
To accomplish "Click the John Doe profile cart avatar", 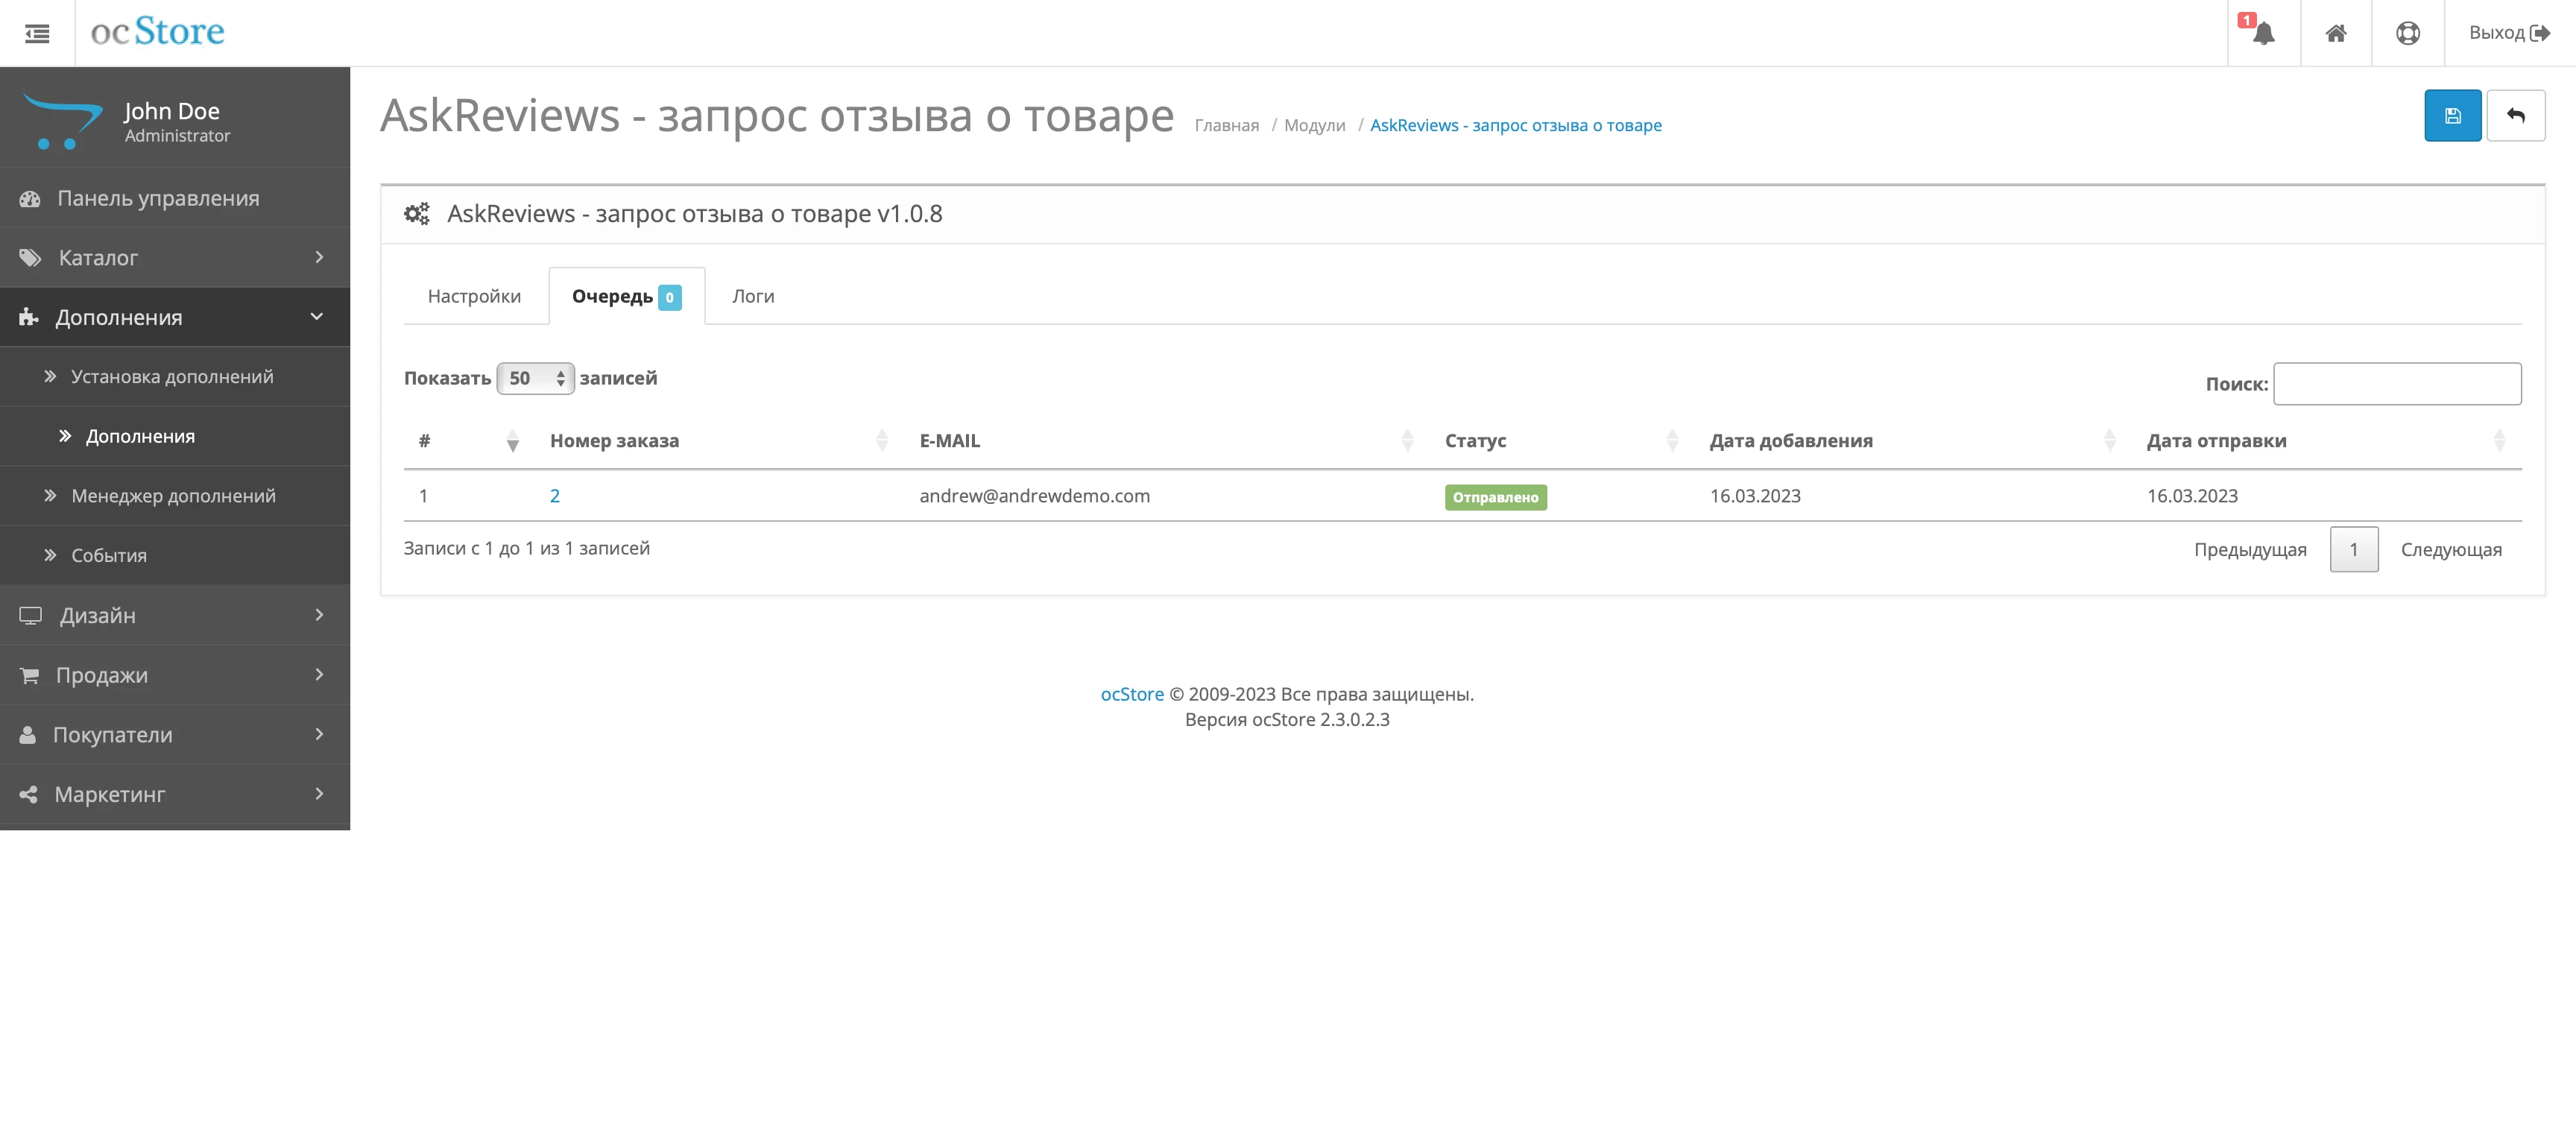I will pyautogui.click(x=62, y=121).
